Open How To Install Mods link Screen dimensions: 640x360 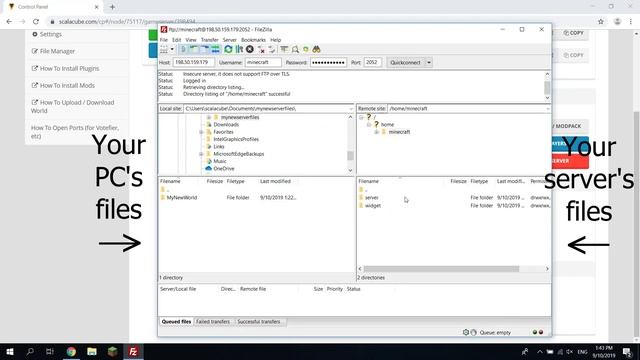63,86
